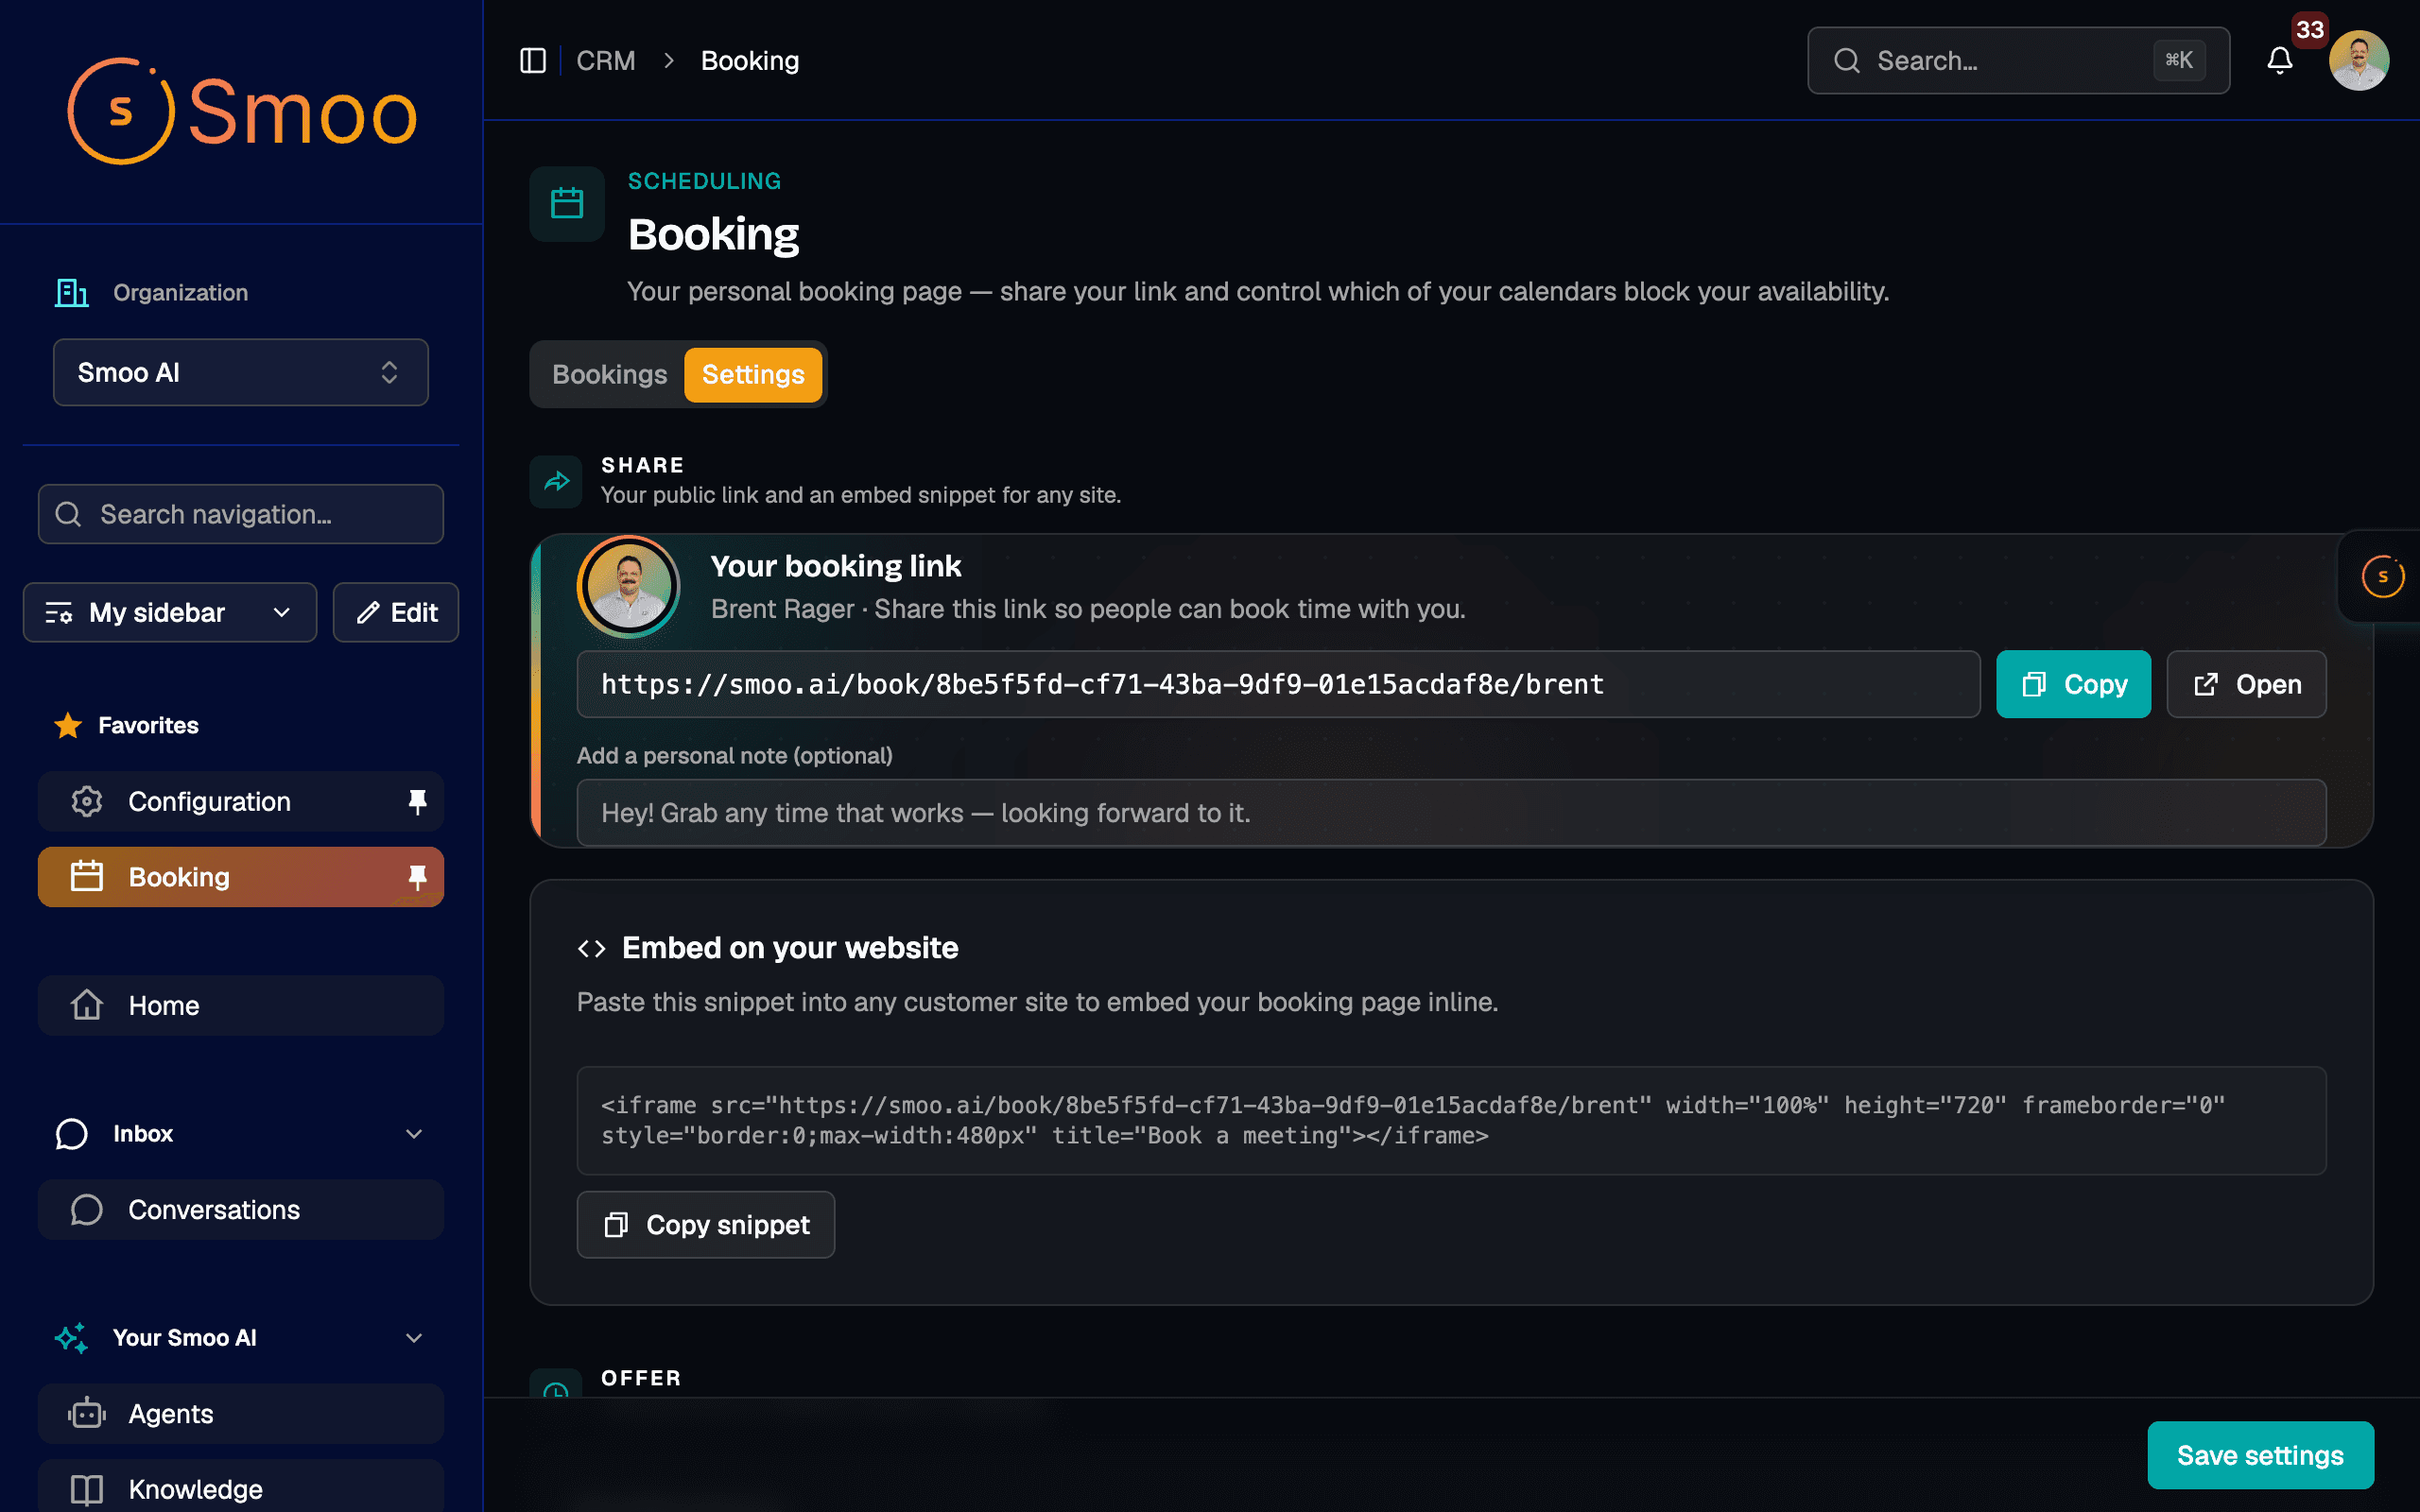This screenshot has height=1512, width=2420.
Task: Click the pencil icon on Edit
Action: pos(368,612)
